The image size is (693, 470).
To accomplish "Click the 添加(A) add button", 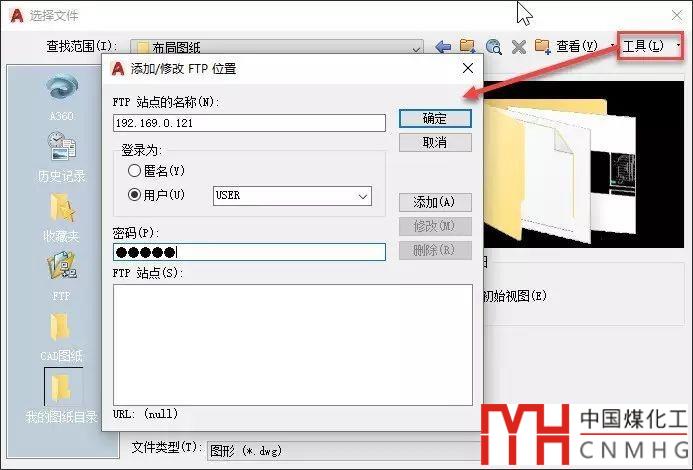I will tap(435, 203).
